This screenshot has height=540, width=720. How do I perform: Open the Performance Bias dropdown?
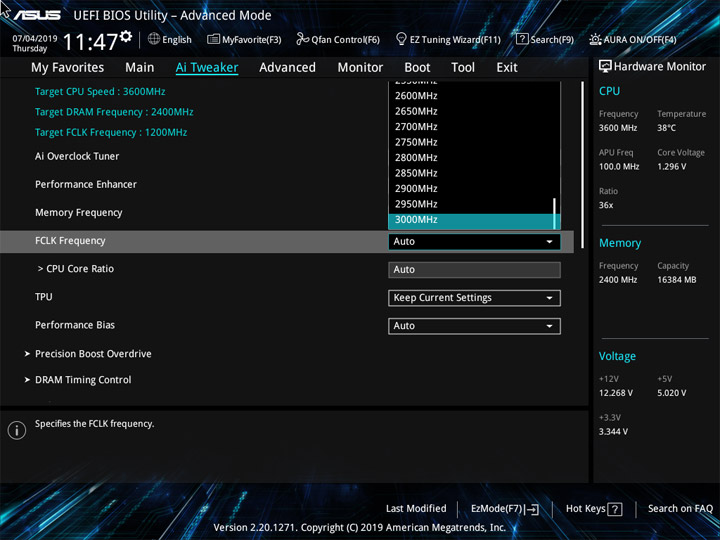click(474, 326)
